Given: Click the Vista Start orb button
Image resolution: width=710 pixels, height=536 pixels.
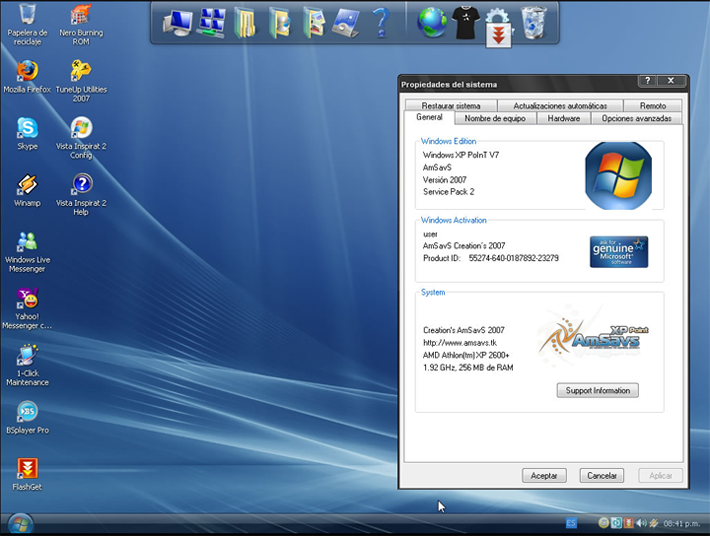Looking at the screenshot, I should pos(20,524).
